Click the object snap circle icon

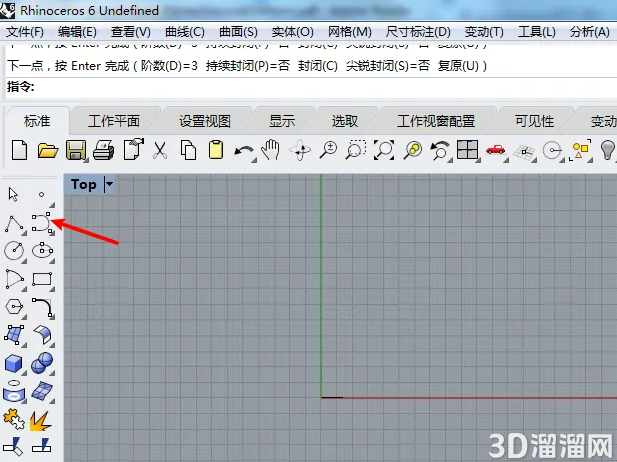point(552,150)
